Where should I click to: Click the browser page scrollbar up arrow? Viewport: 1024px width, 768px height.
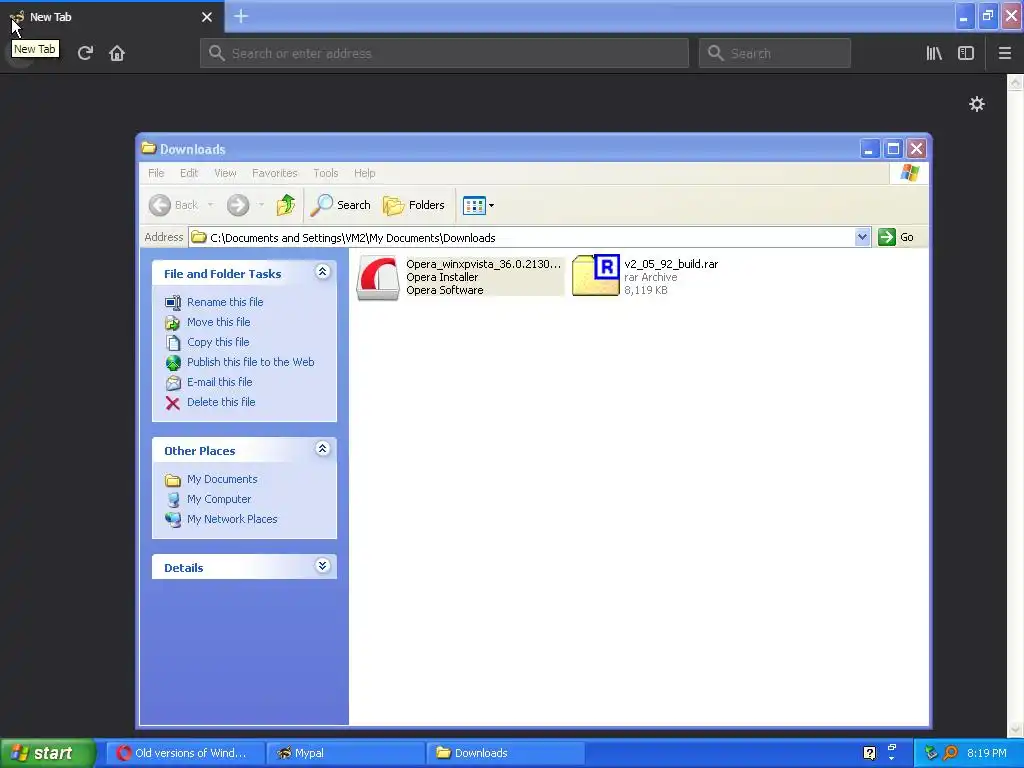[1016, 82]
